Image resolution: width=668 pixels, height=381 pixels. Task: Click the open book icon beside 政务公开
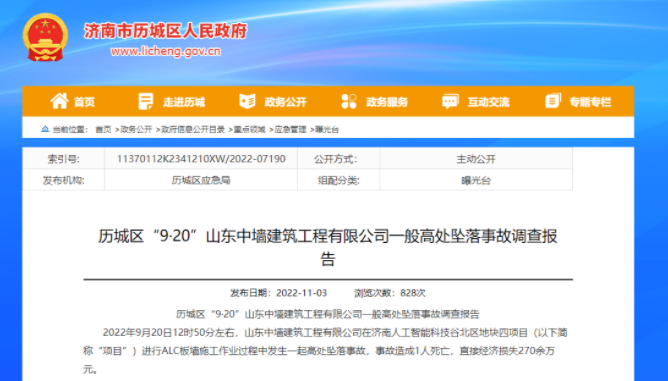tap(247, 101)
